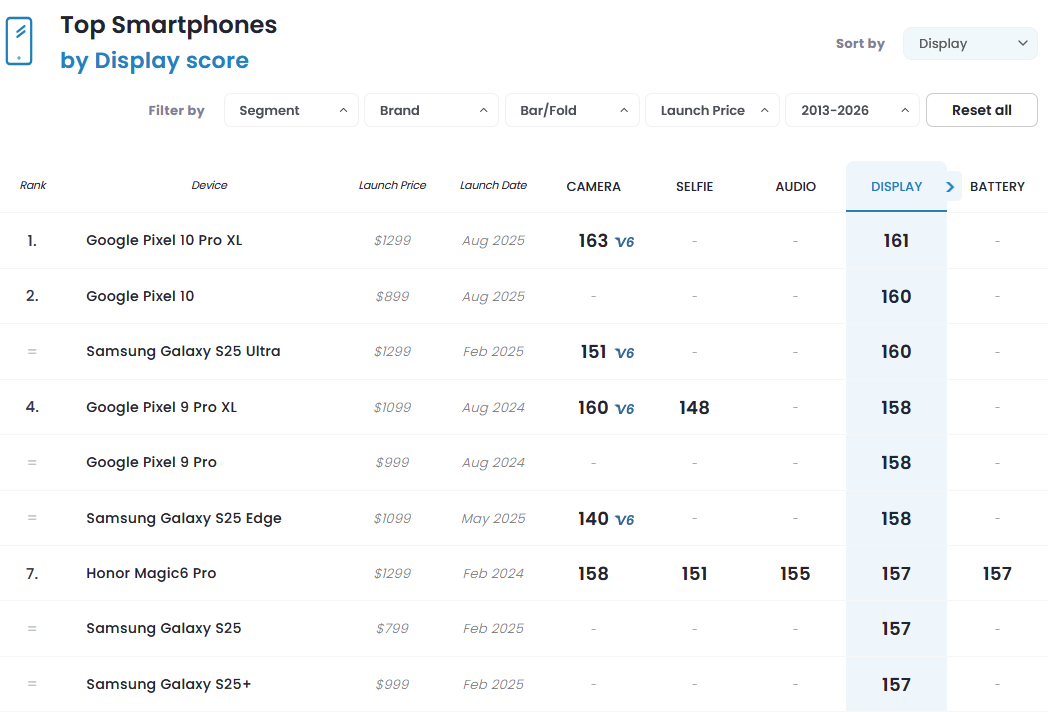1064x712 pixels.
Task: Sort by the CAMERA column
Action: [594, 187]
